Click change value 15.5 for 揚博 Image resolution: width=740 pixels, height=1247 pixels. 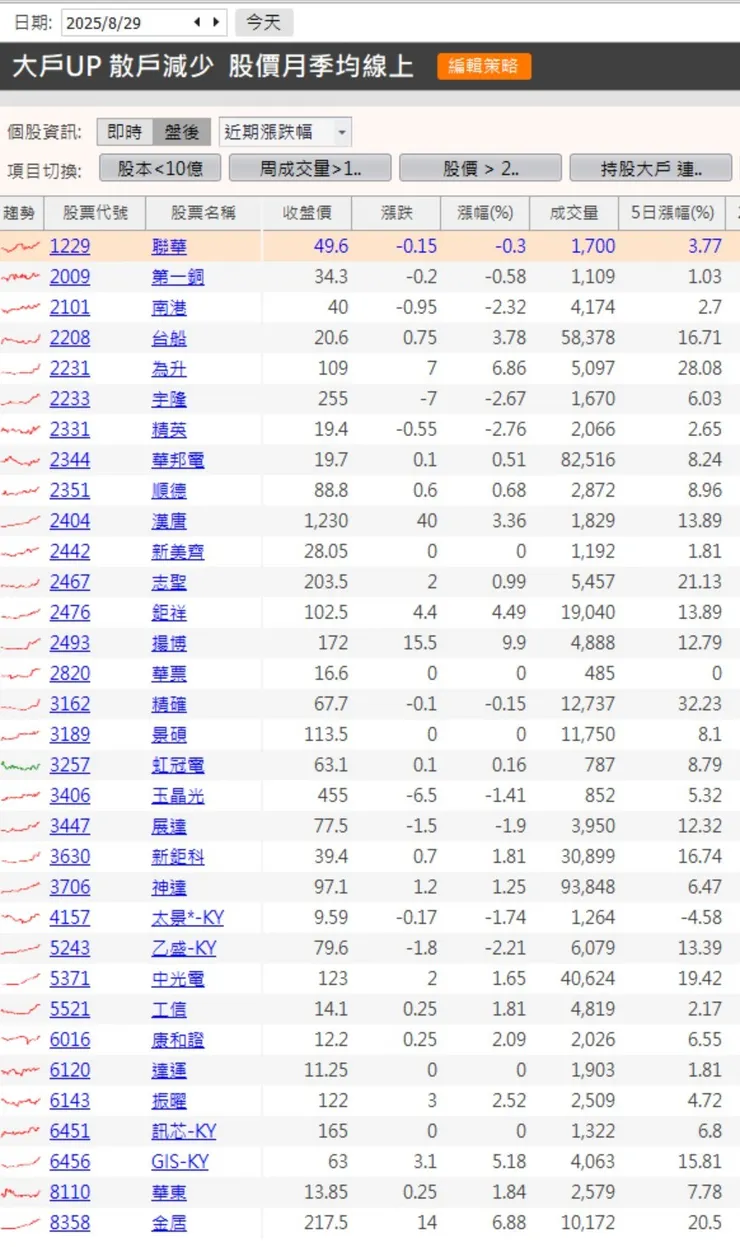419,643
